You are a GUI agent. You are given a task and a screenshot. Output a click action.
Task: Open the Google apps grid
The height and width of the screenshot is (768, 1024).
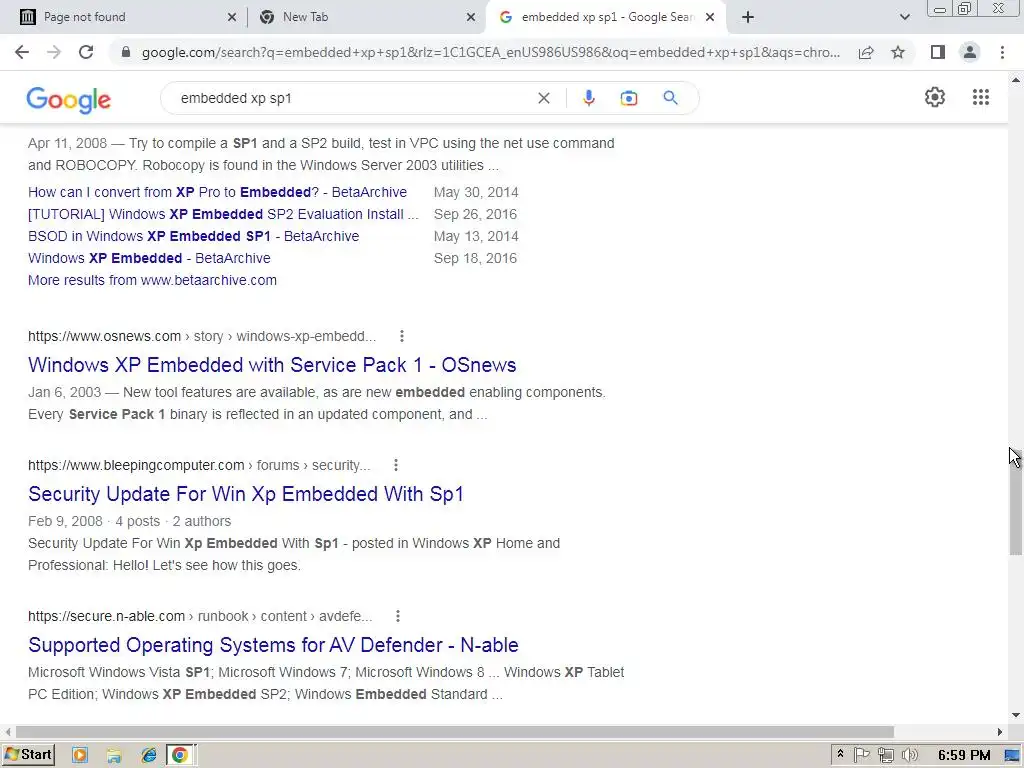tap(980, 97)
